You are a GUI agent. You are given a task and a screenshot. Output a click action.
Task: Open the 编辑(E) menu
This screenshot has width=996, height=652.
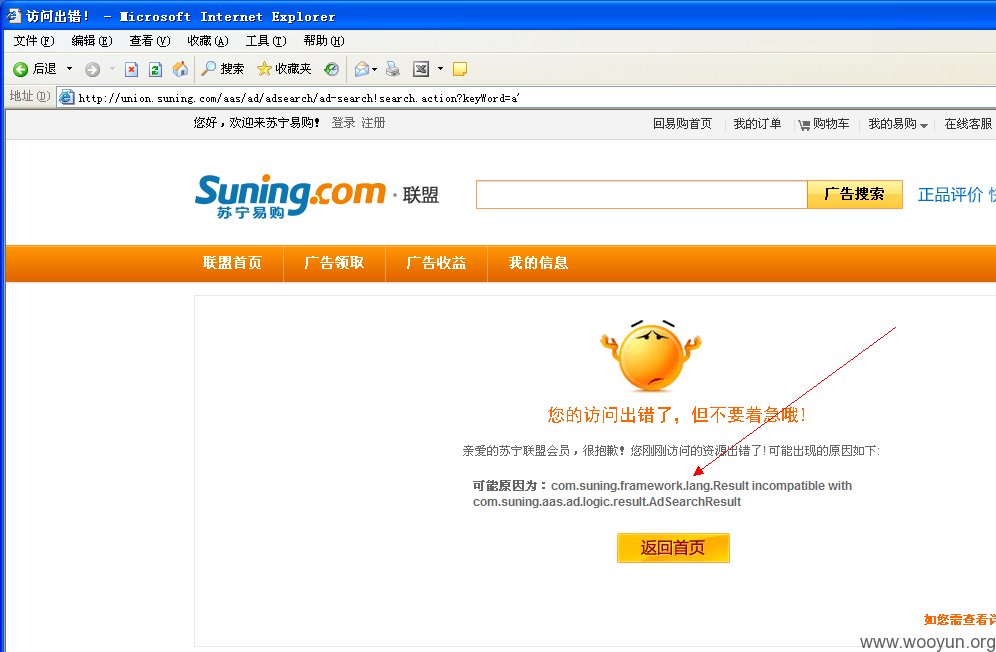pos(91,41)
